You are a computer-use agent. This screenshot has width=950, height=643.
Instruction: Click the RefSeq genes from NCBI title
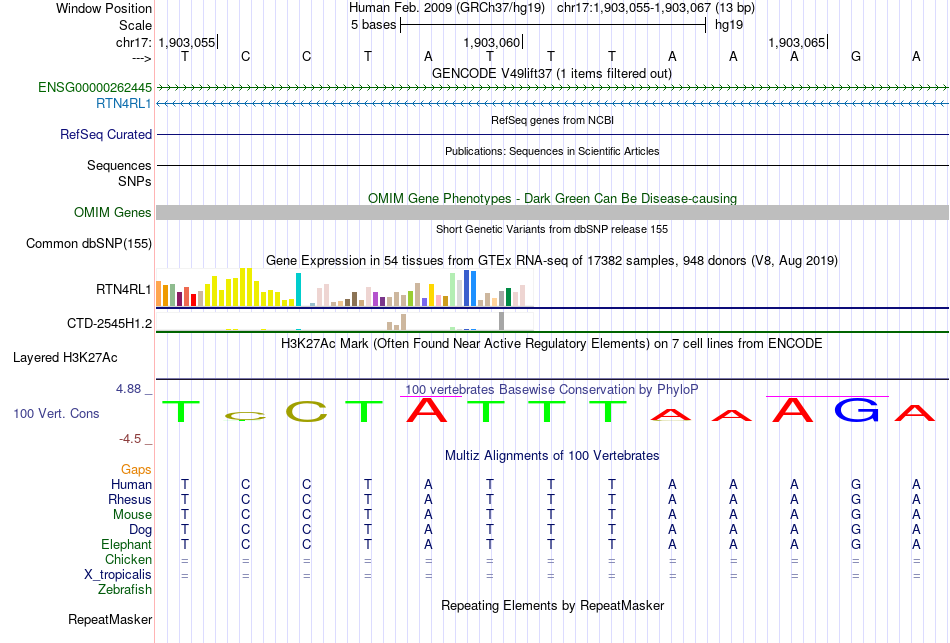(x=553, y=120)
